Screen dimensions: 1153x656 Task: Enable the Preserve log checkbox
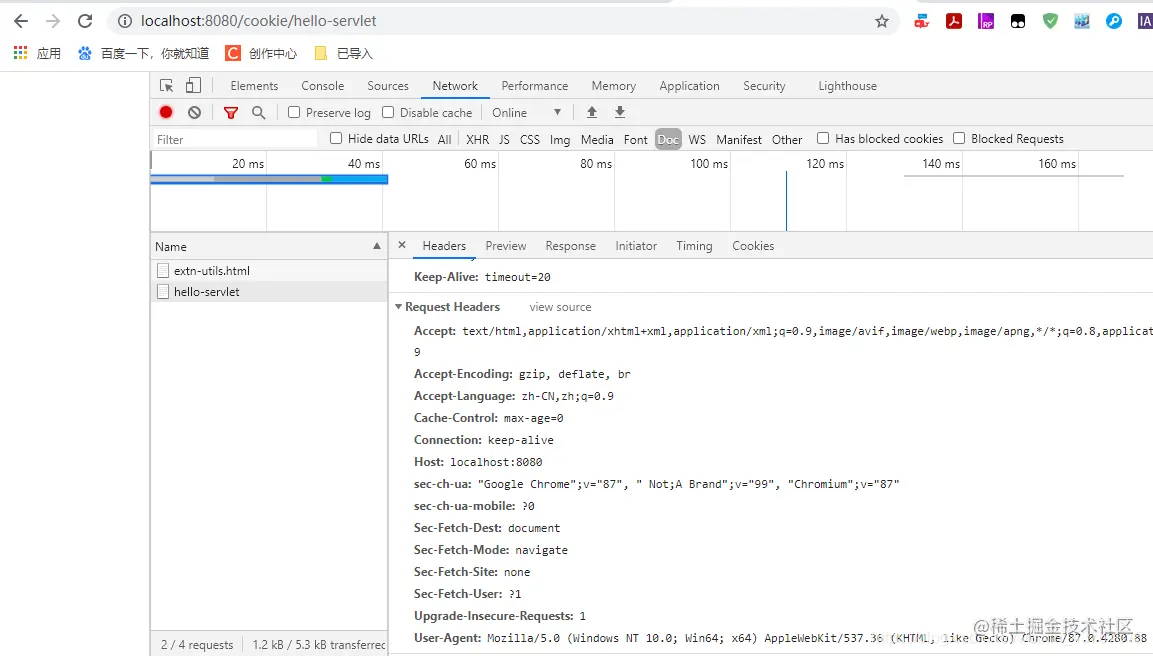tap(294, 113)
